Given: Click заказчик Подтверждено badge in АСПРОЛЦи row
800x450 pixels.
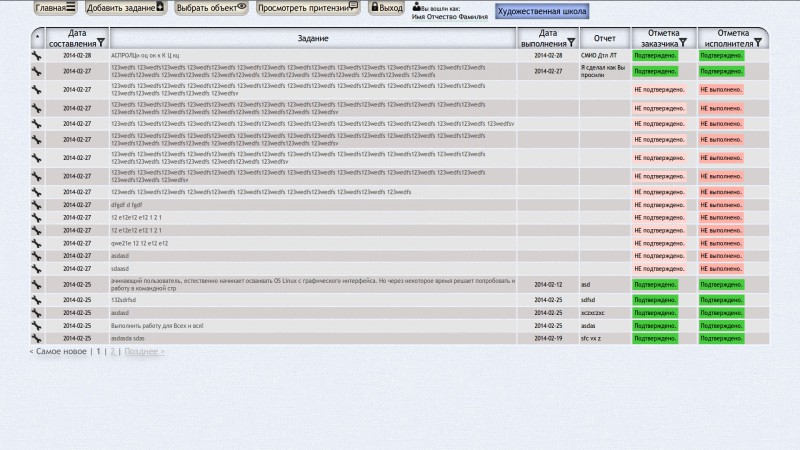Looking at the screenshot, I should click(x=655, y=56).
